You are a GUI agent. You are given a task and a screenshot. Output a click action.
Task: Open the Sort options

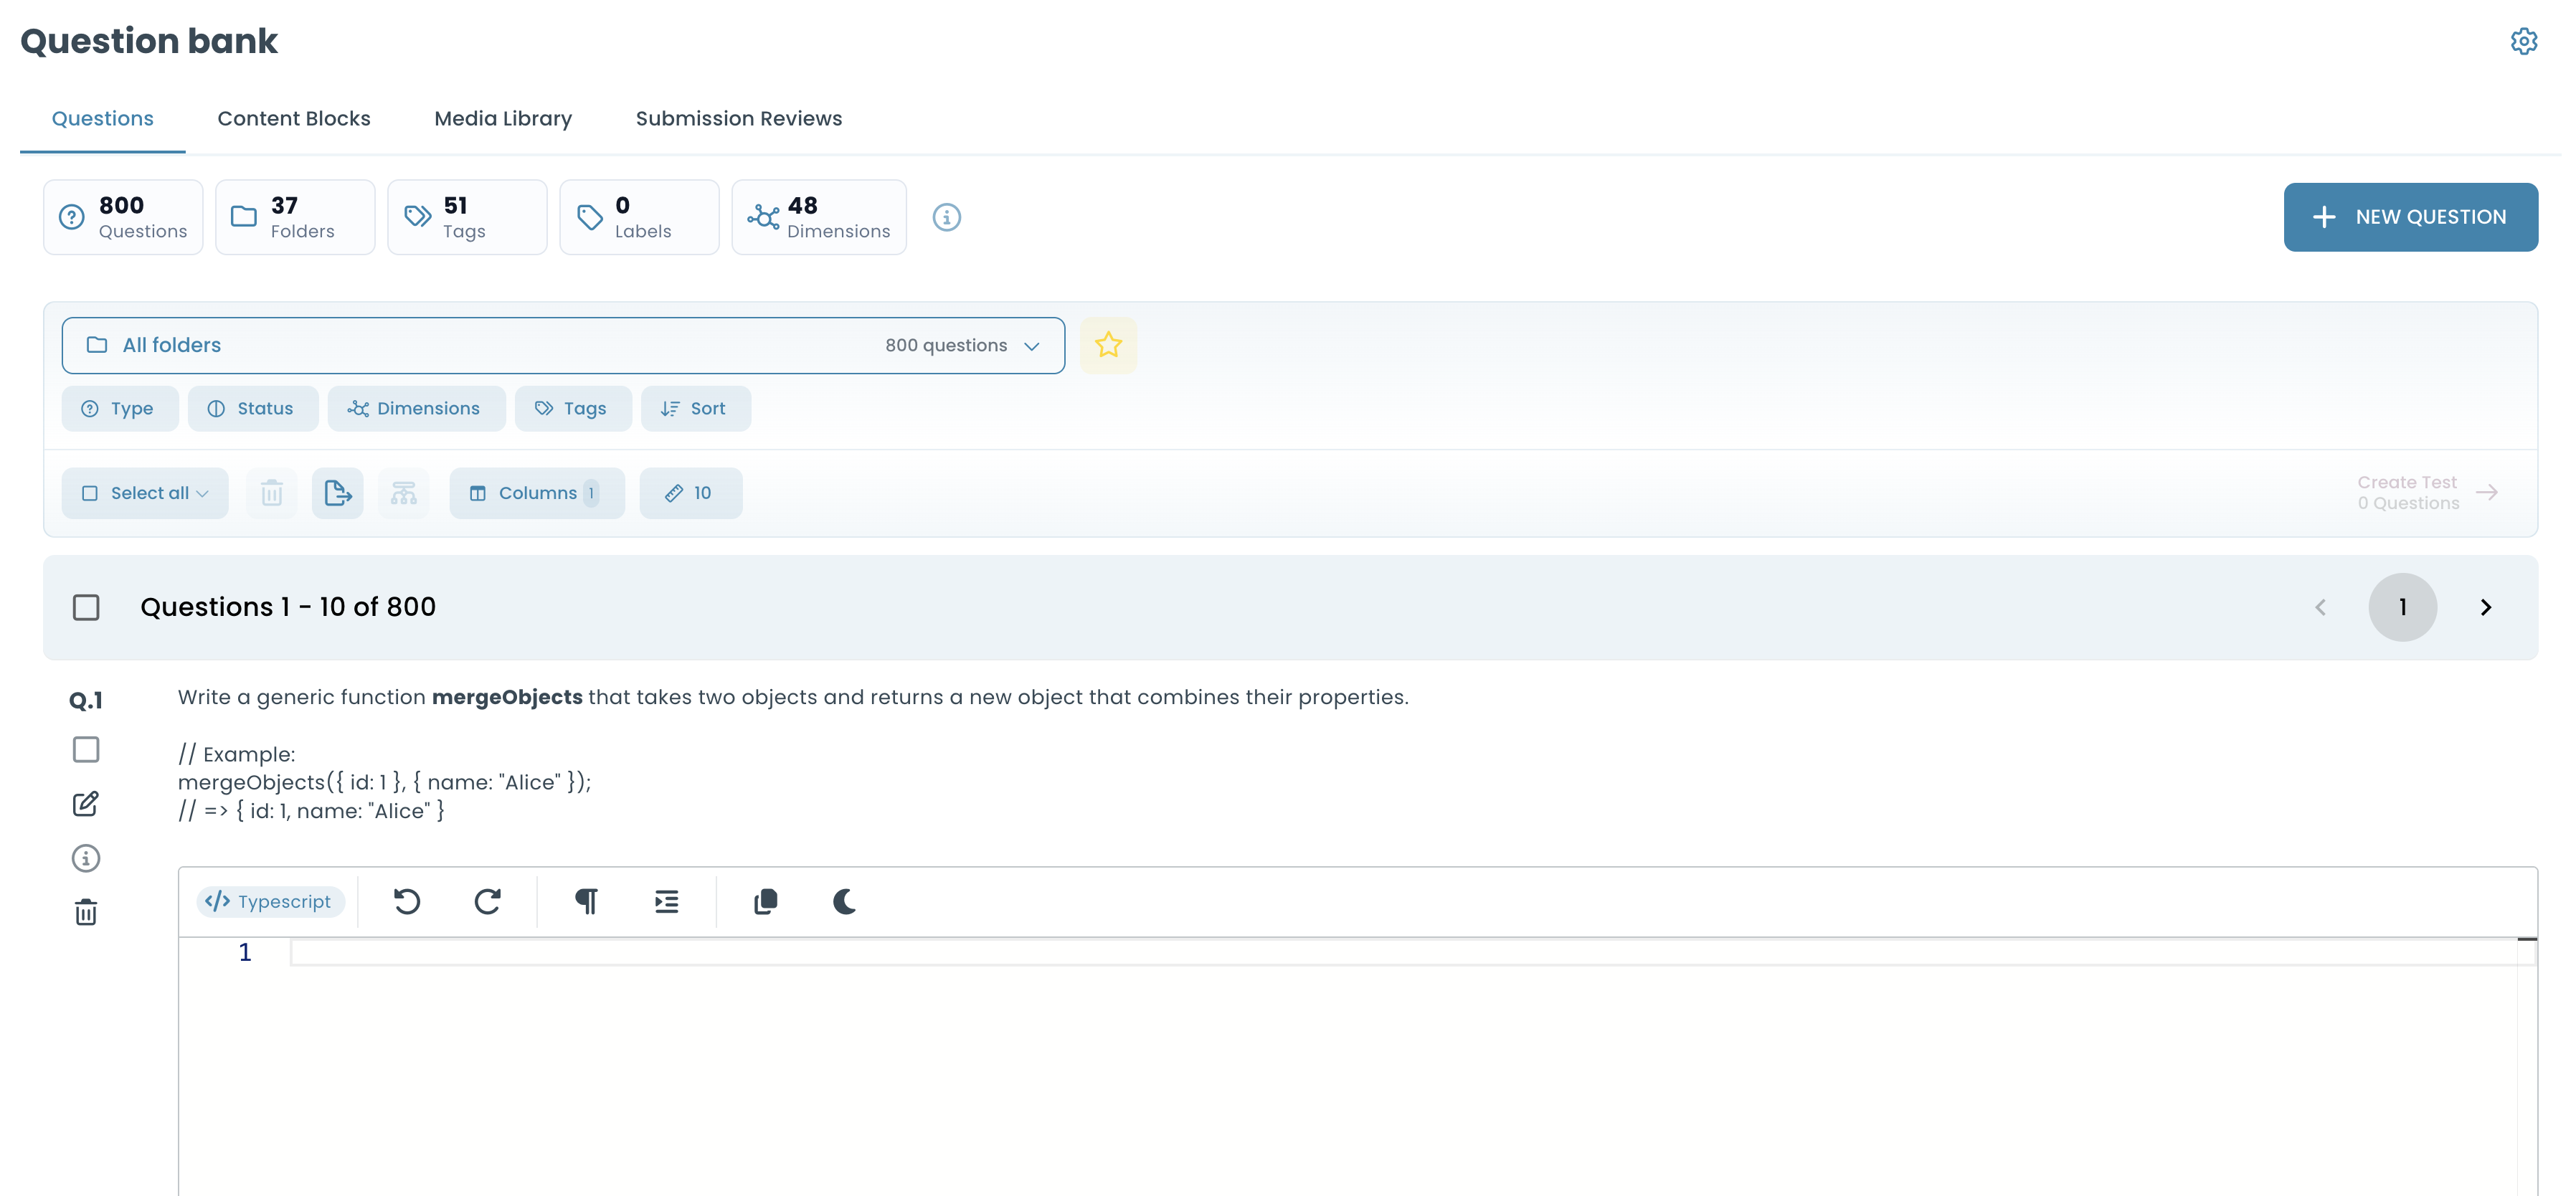[x=696, y=409]
